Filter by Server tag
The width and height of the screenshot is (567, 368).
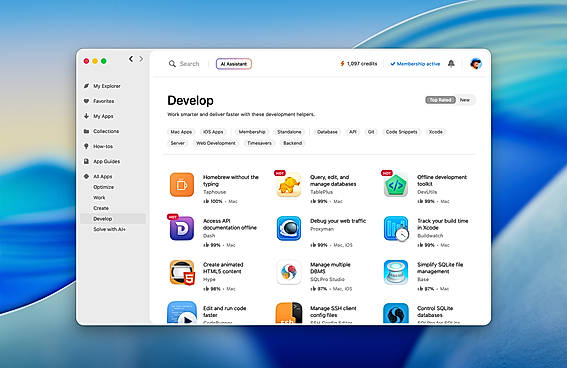[178, 143]
